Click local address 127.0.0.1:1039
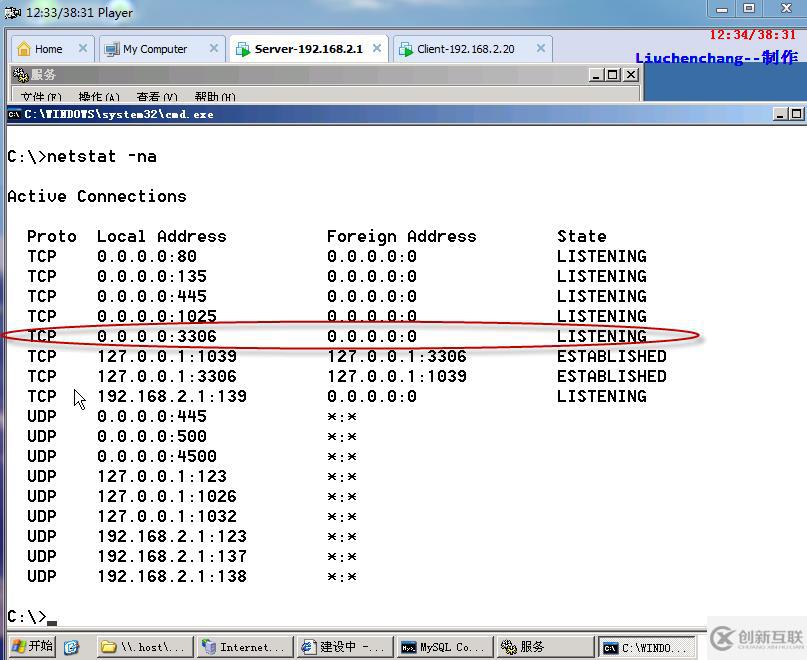The image size is (807, 660). (167, 356)
